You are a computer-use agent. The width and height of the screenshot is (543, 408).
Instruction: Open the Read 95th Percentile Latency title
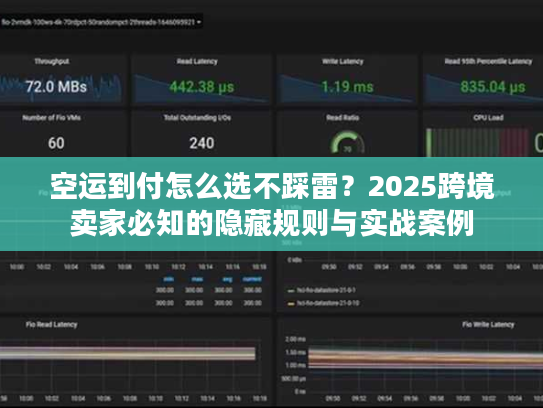[x=488, y=61]
